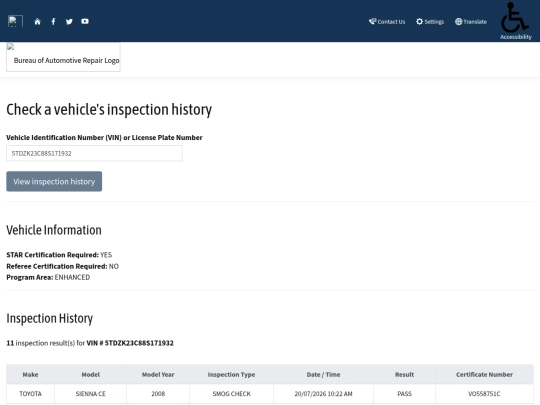This screenshot has width=540, height=405.
Task: Select the Certificate Number column header
Action: 485,374
